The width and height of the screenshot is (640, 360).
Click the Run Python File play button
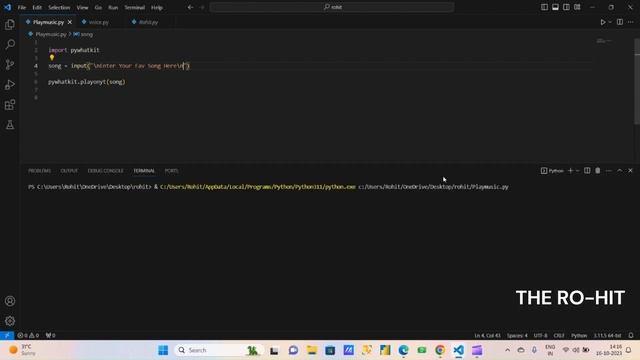602,22
